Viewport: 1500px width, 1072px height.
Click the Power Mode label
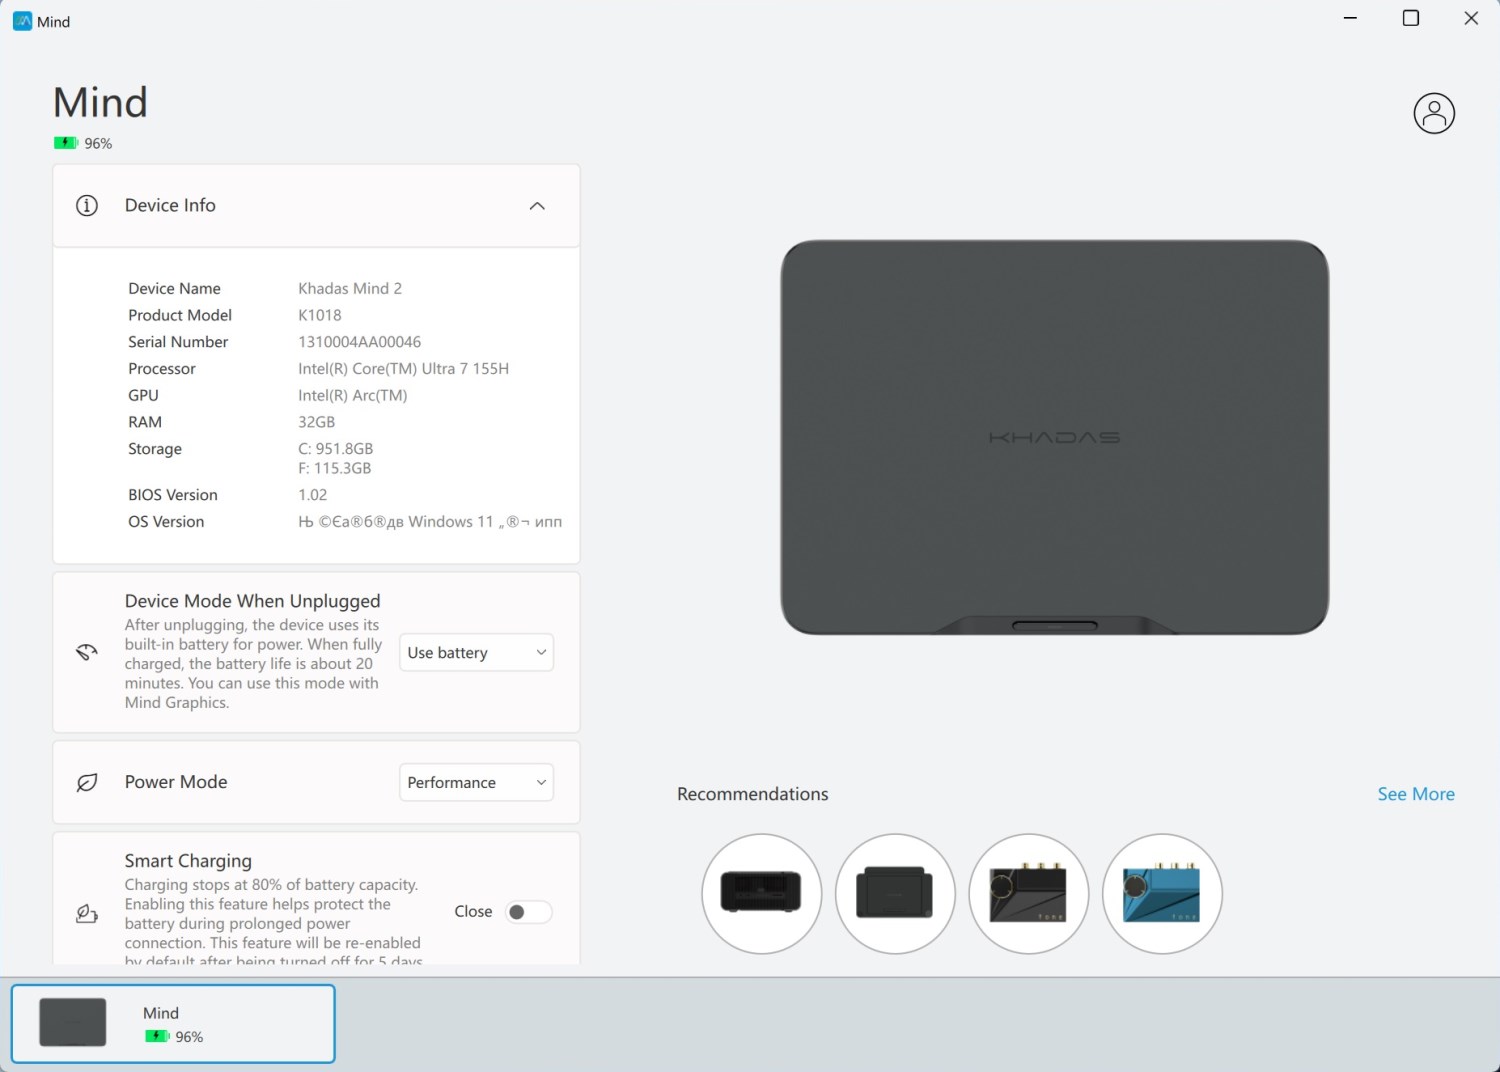176,782
